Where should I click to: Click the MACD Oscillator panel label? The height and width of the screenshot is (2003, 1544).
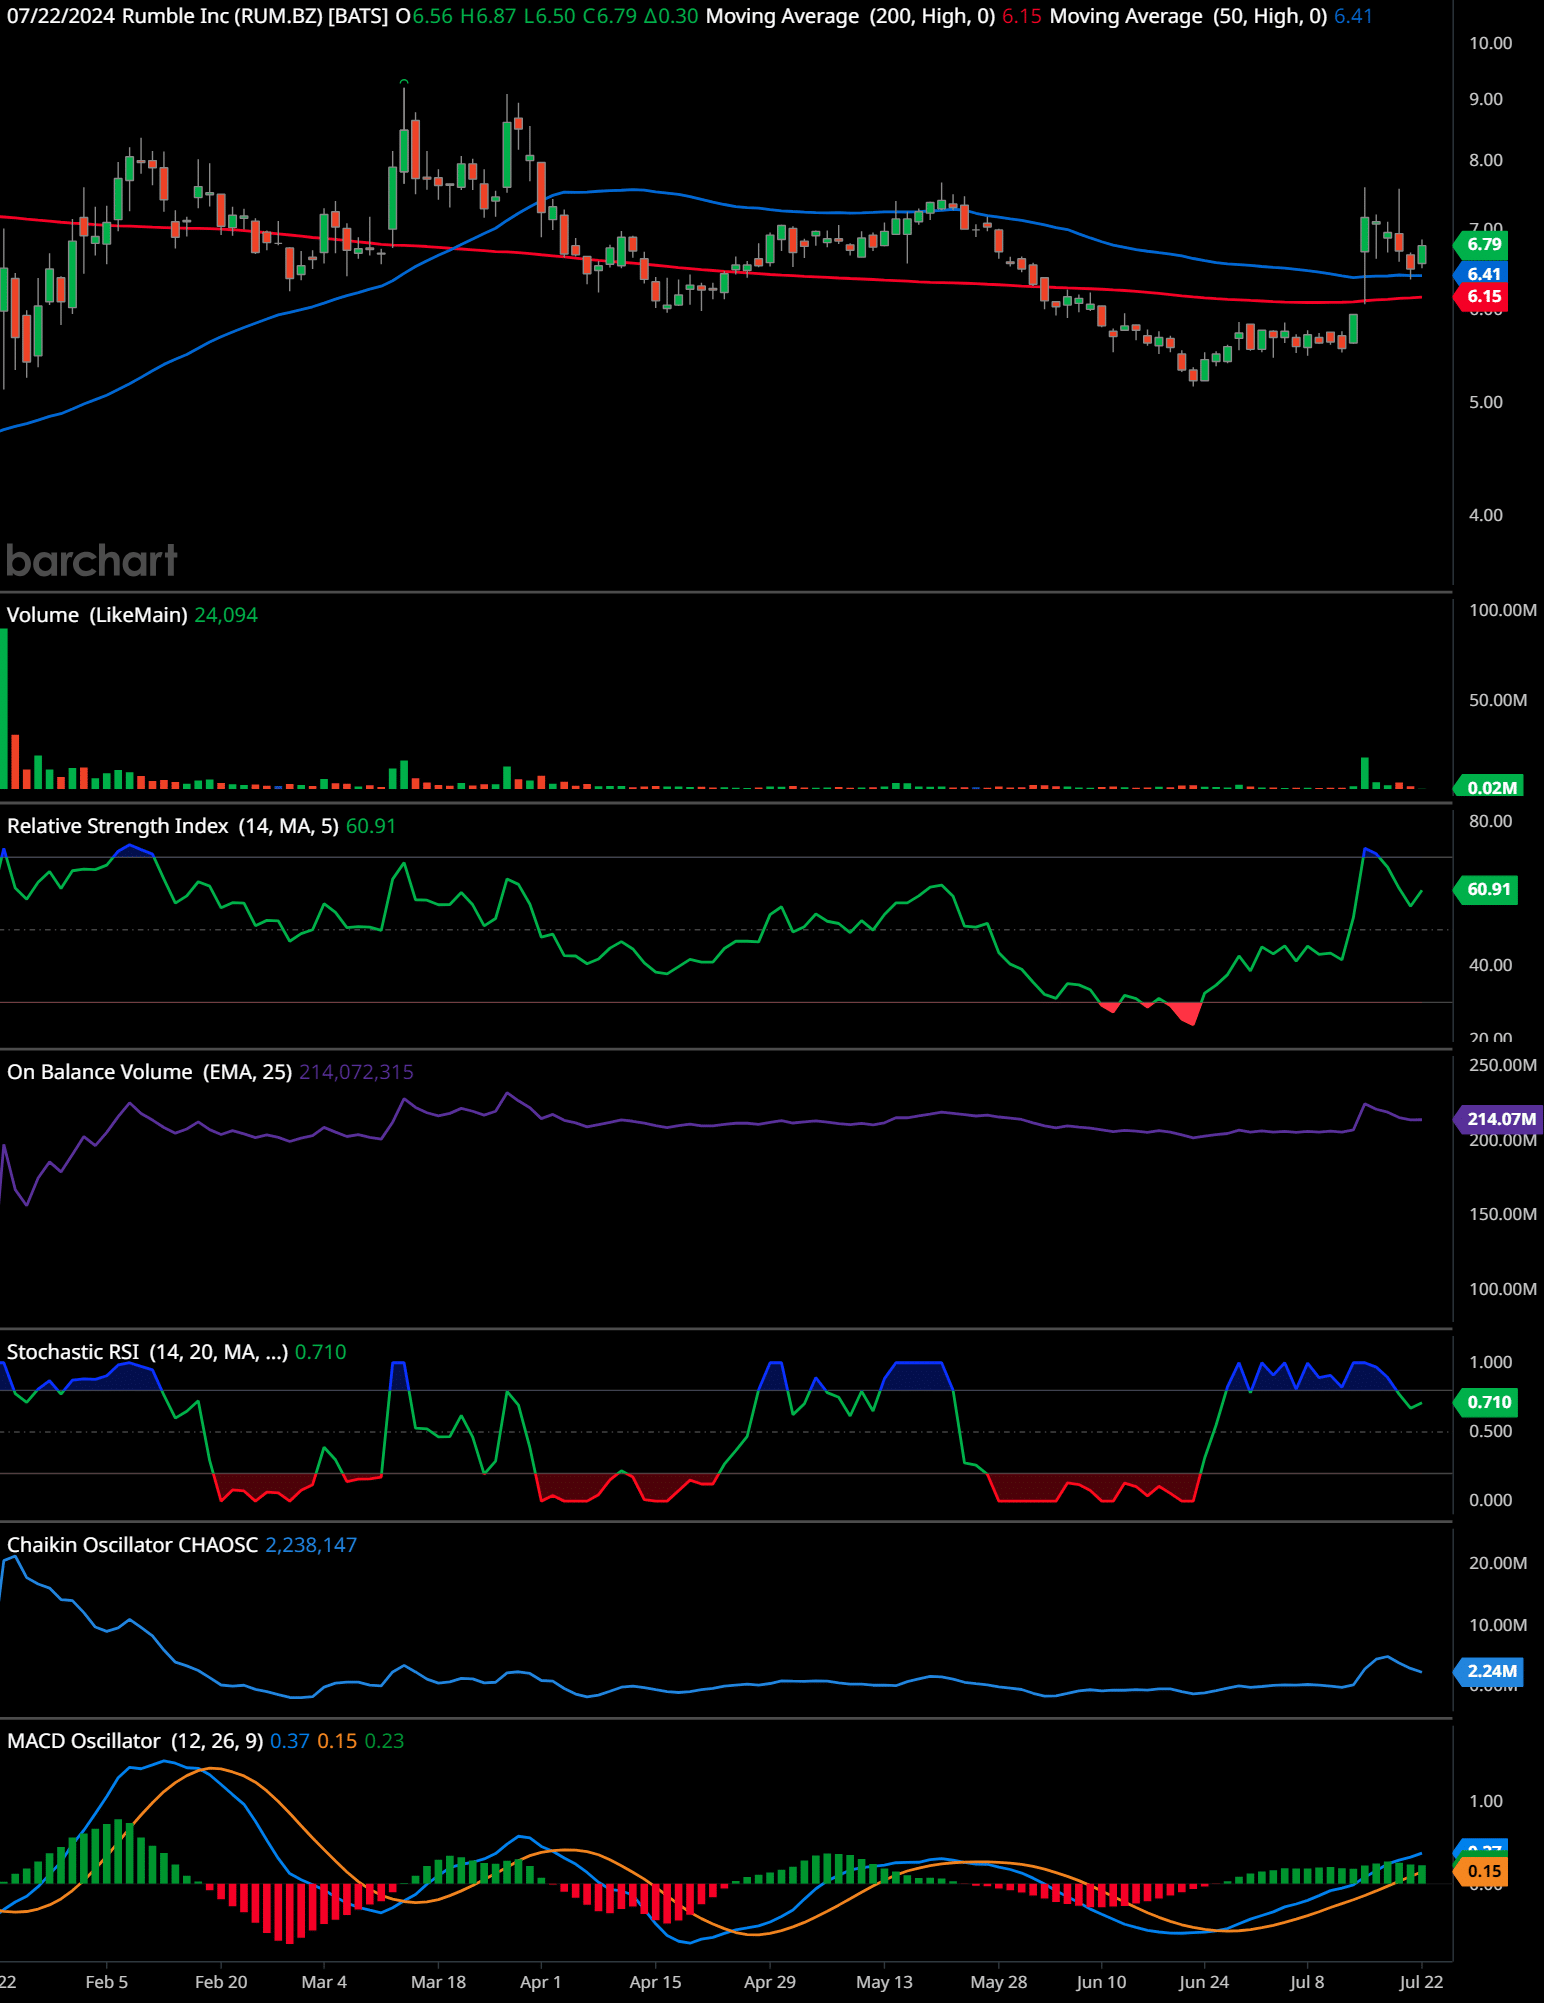click(x=135, y=1741)
